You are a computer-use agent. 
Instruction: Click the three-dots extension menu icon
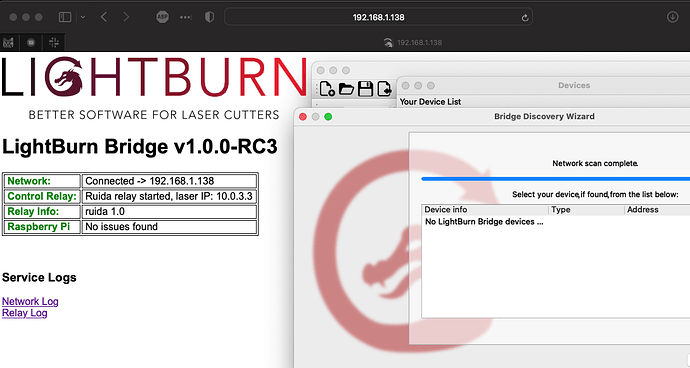pyautogui.click(x=186, y=17)
